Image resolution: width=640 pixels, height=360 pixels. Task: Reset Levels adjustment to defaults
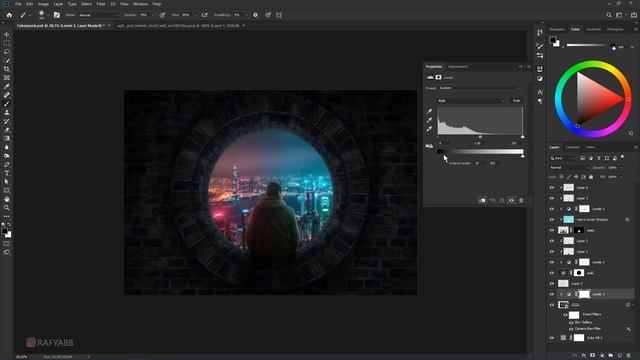pyautogui.click(x=502, y=200)
